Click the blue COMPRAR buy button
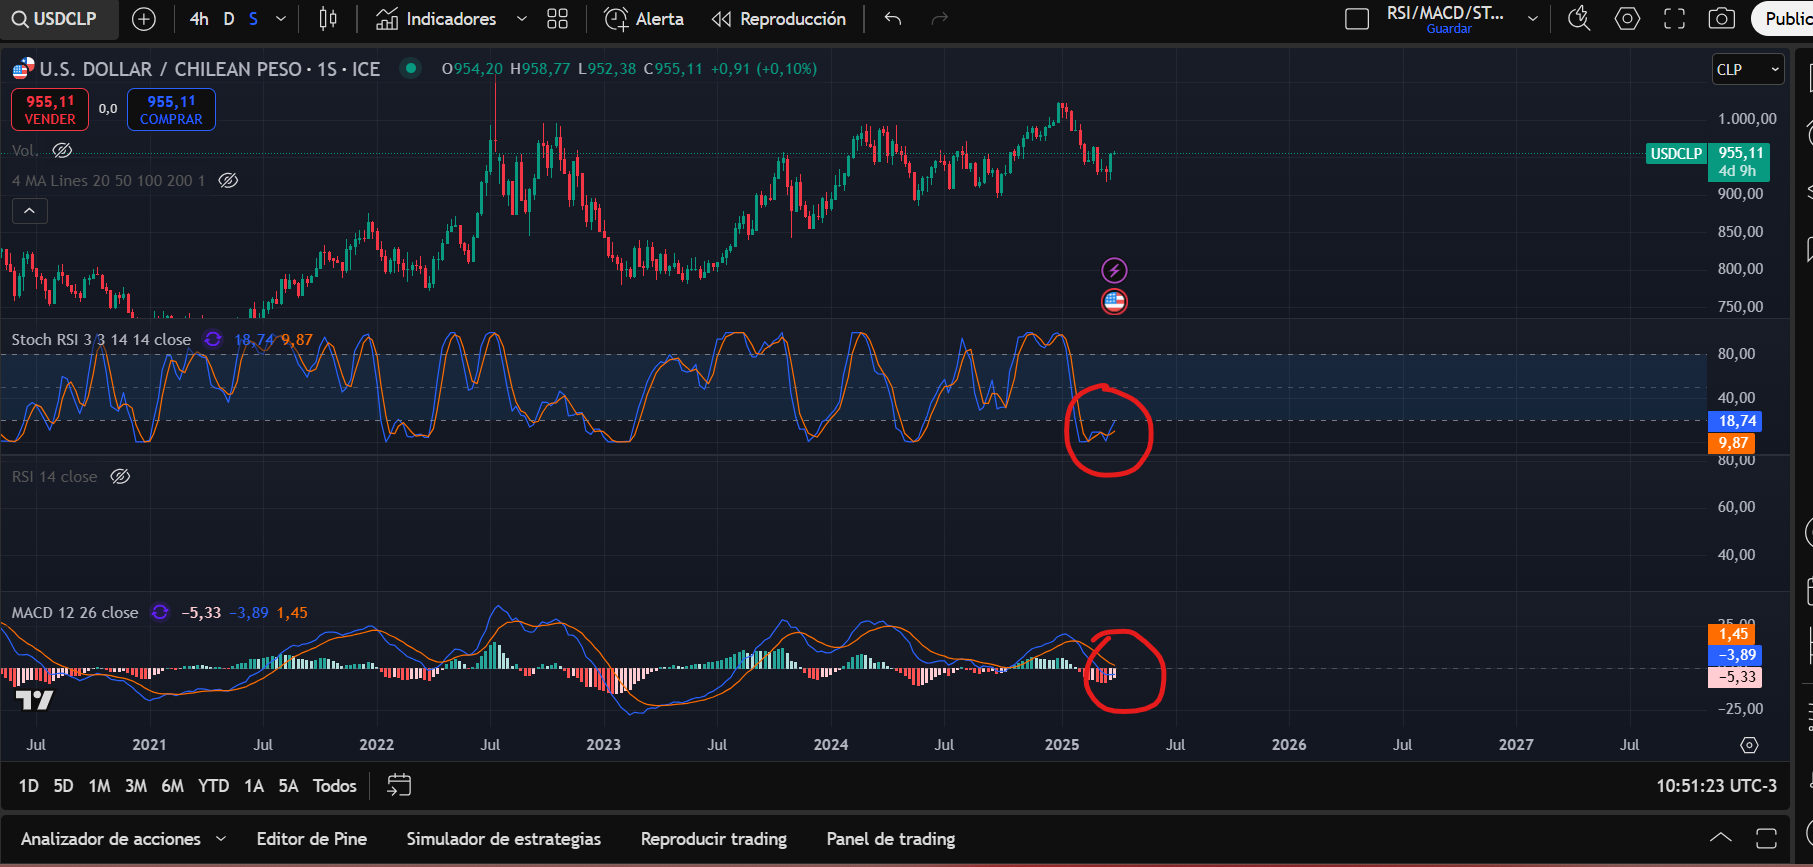 [171, 110]
